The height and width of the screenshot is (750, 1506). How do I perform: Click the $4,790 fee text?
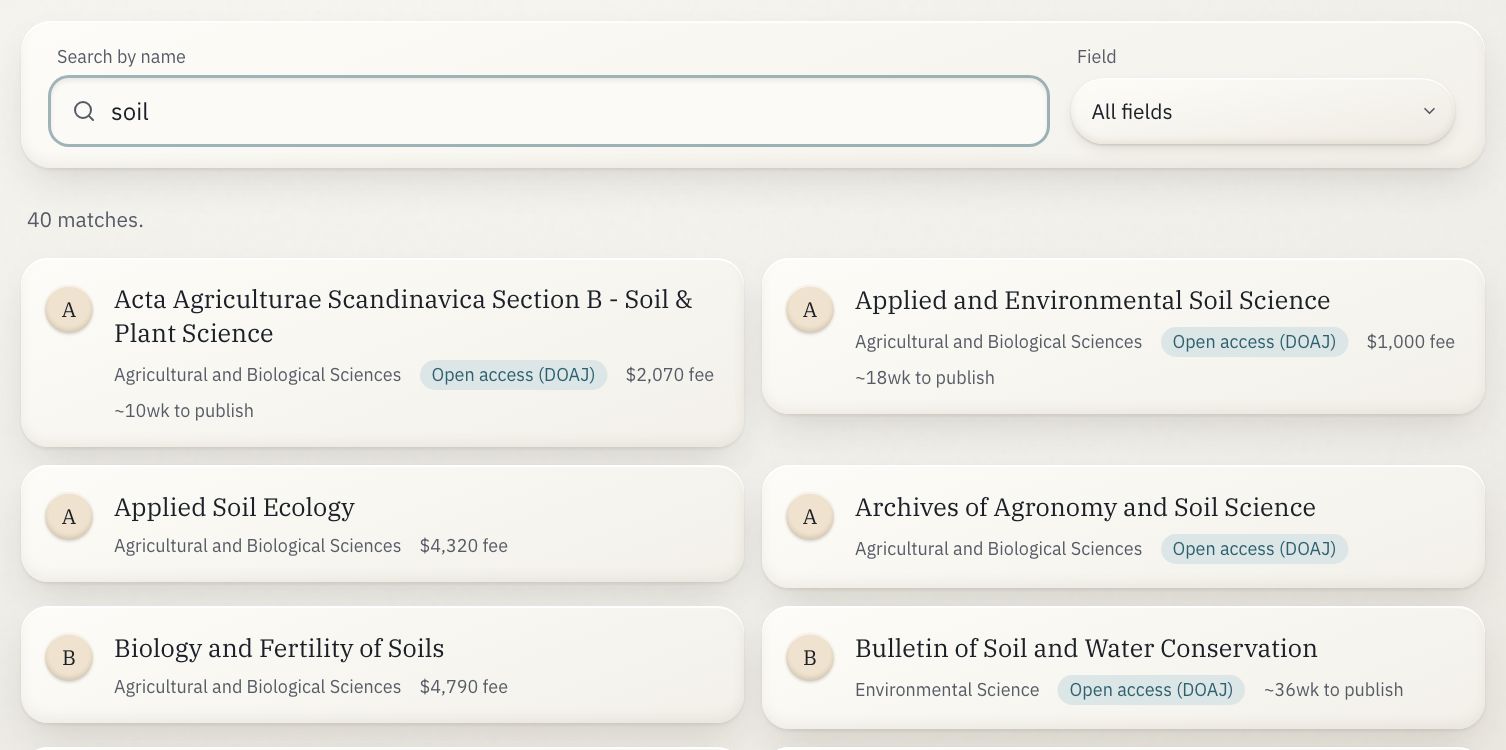pyautogui.click(x=464, y=687)
